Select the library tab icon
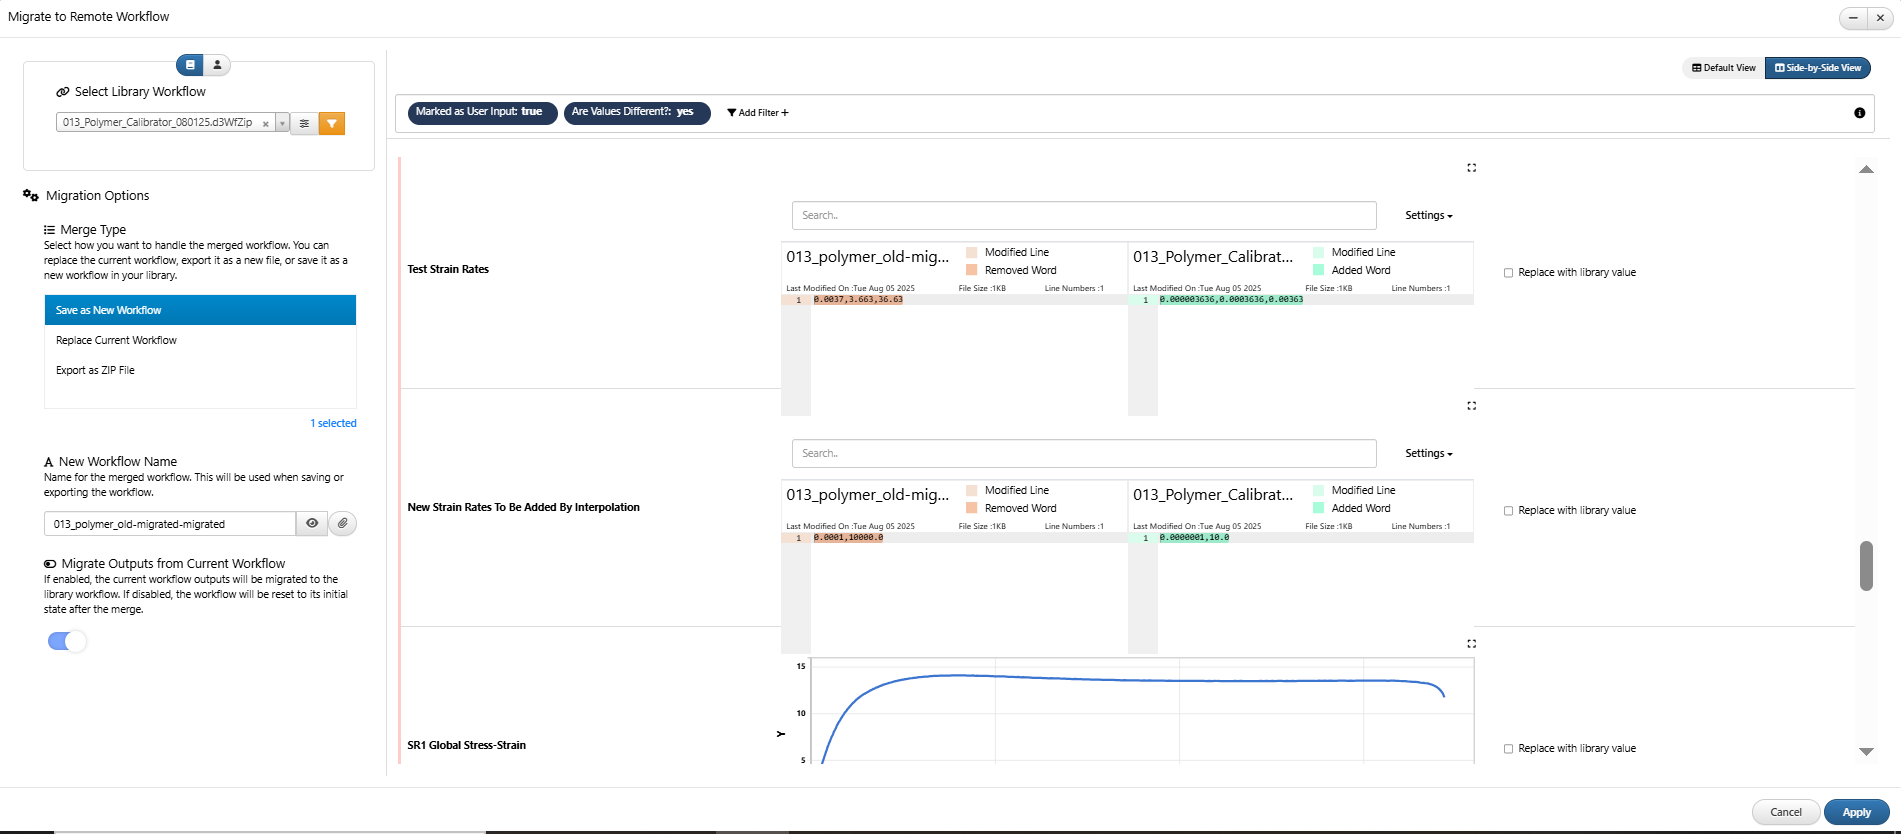The width and height of the screenshot is (1901, 834). click(x=190, y=65)
